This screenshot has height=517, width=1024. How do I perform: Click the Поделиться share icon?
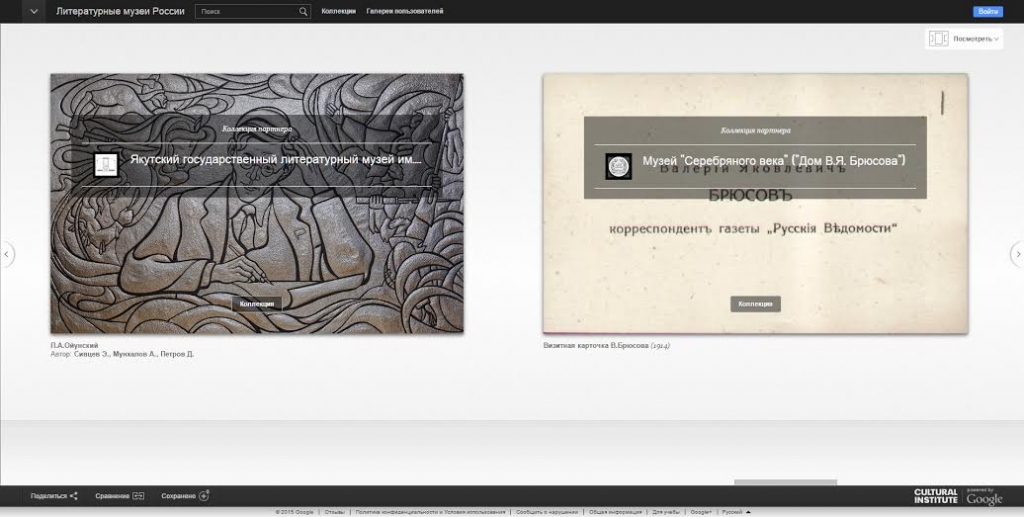click(73, 496)
